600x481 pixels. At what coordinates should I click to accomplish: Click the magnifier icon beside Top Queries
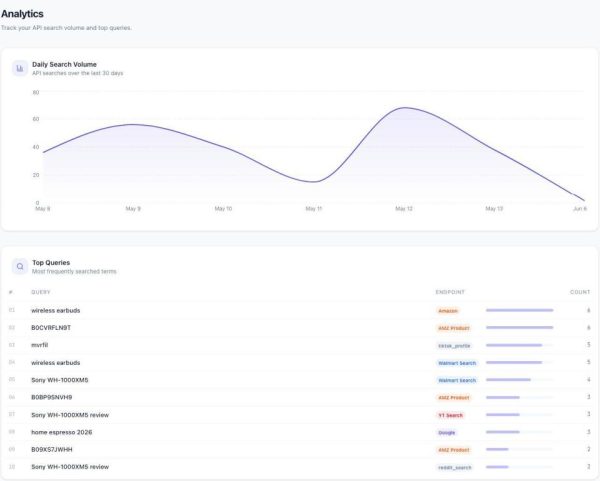(20, 266)
